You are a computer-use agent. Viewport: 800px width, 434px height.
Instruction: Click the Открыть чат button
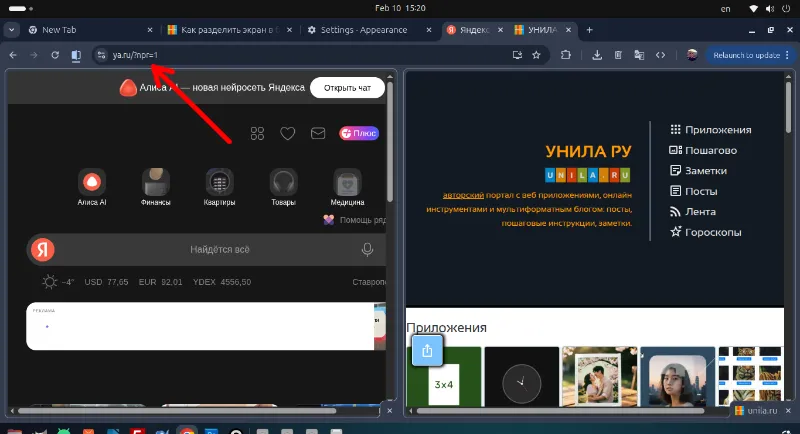[x=347, y=88]
